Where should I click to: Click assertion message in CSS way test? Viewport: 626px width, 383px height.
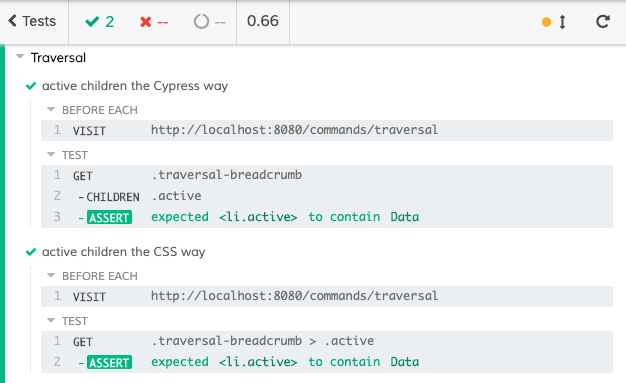[285, 362]
